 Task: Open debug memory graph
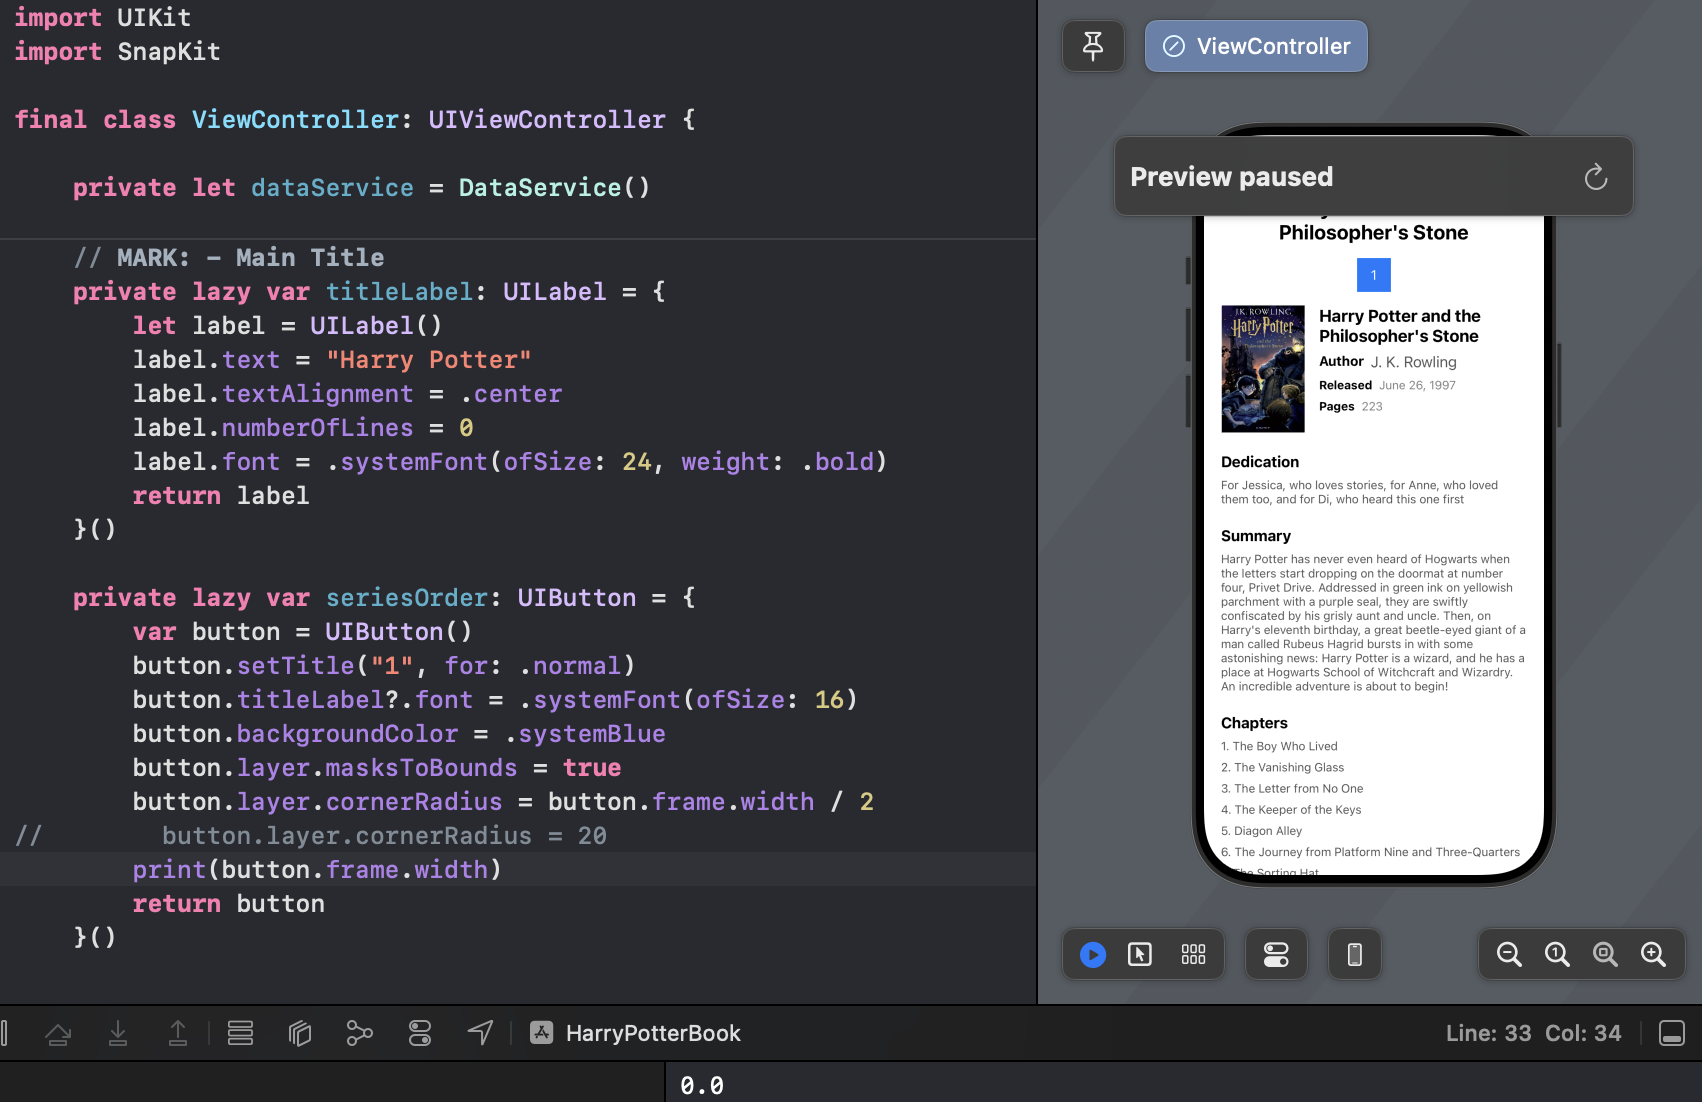pos(360,1033)
